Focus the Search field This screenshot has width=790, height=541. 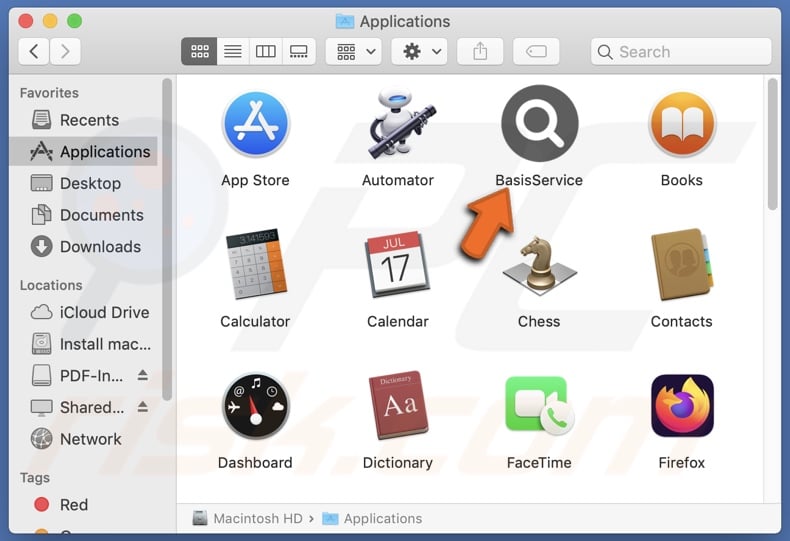[681, 51]
